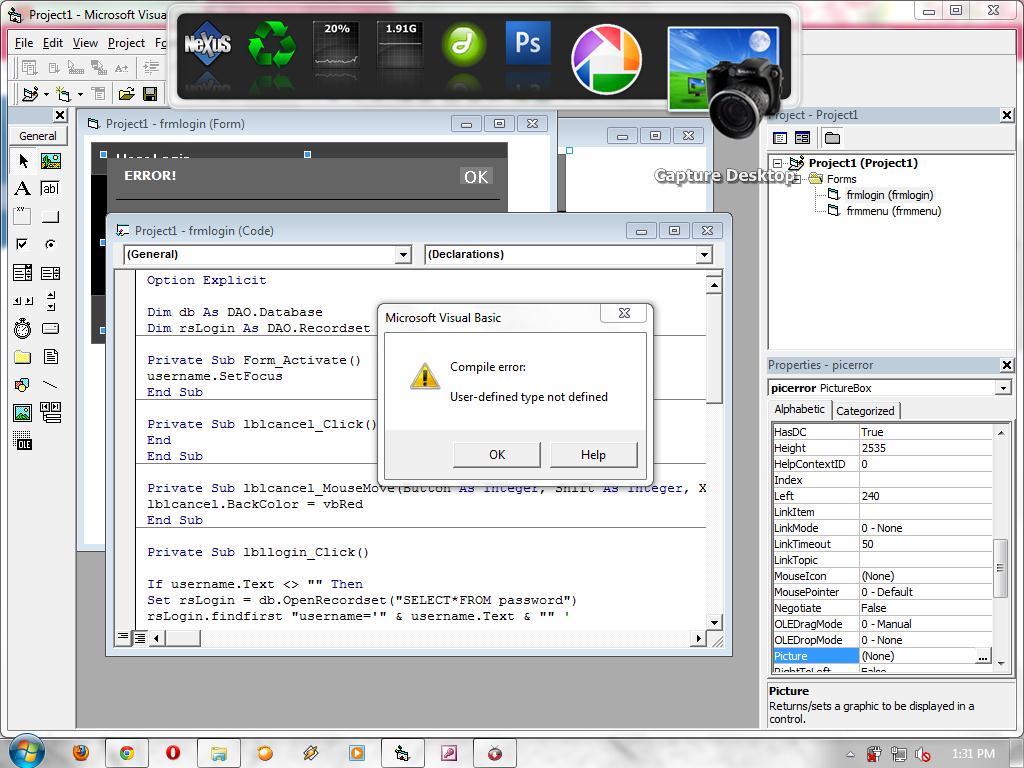This screenshot has height=768, width=1024.
Task: Select the Line control in toolbox
Action: (50, 385)
